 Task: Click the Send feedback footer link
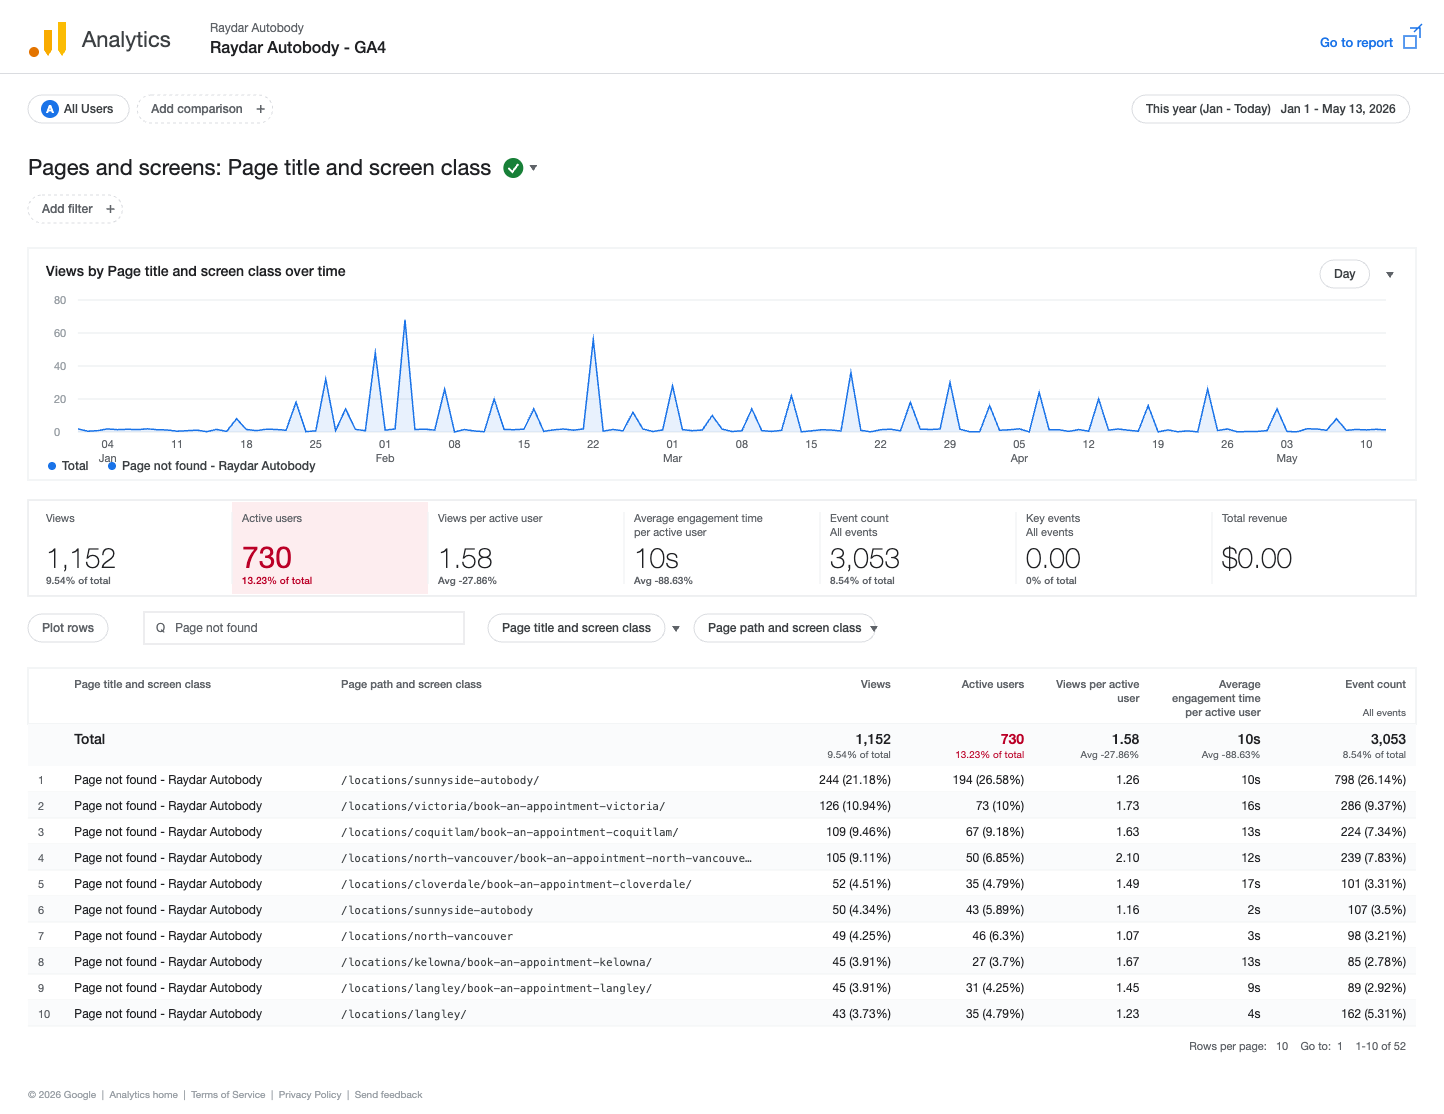388,1095
